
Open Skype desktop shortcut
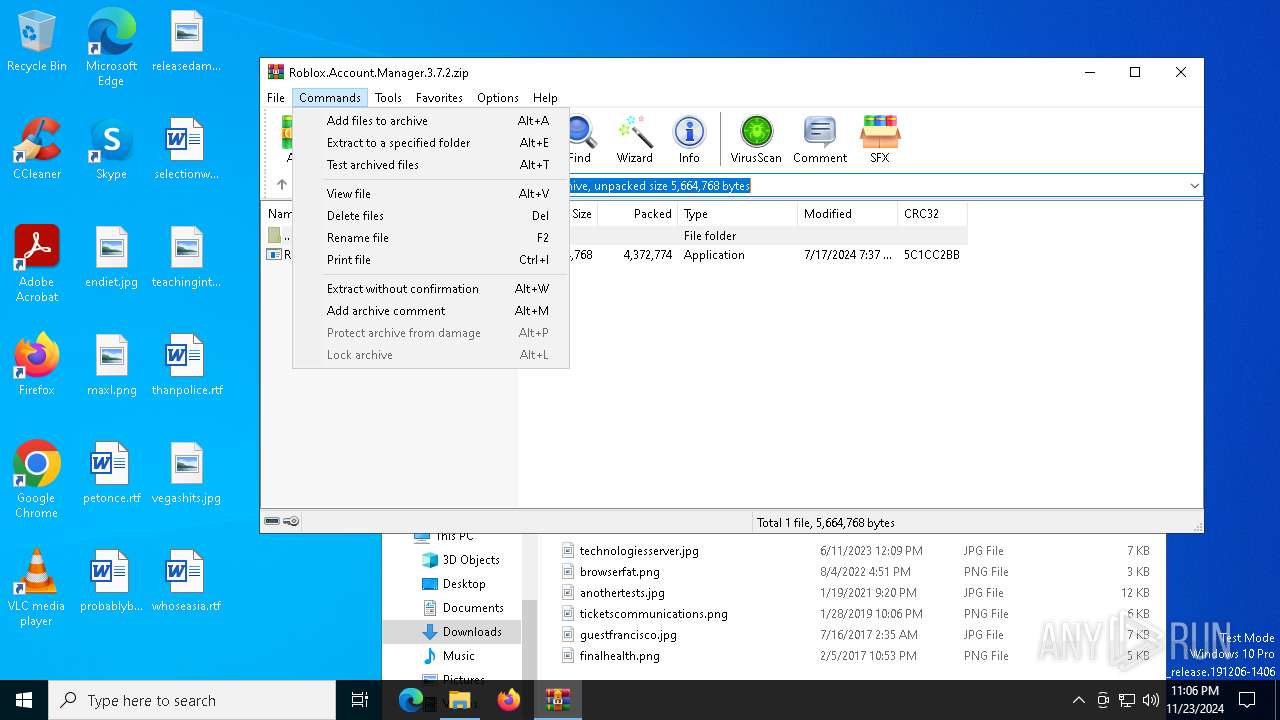pos(111,149)
